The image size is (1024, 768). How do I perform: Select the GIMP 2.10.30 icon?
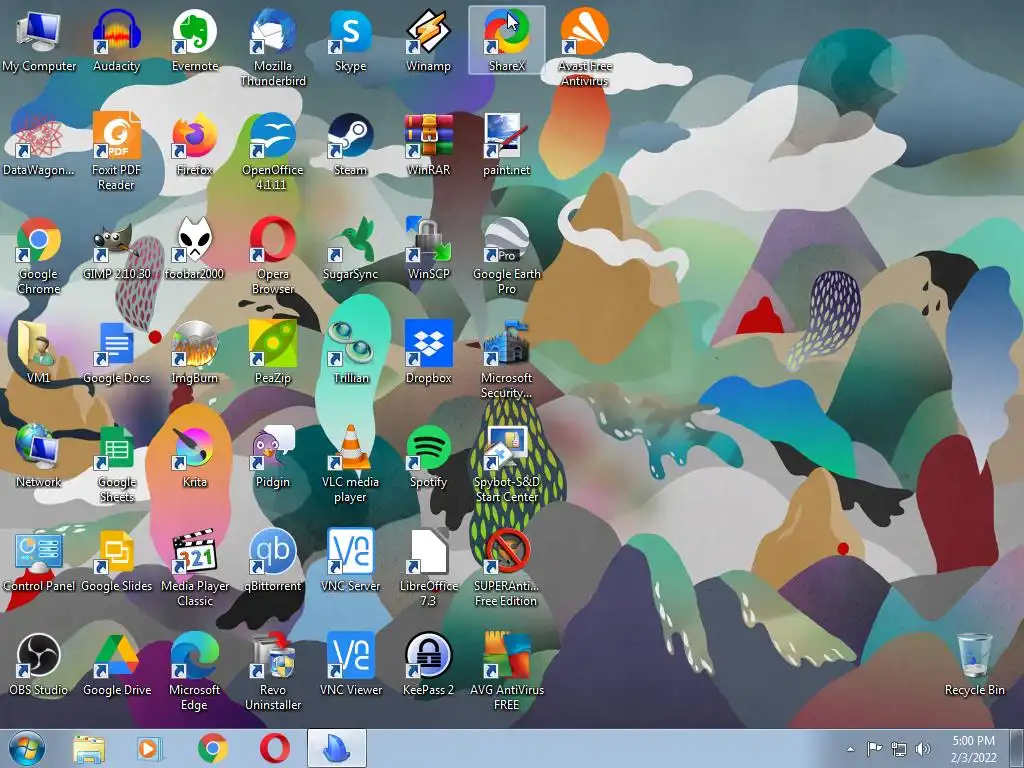click(x=116, y=249)
